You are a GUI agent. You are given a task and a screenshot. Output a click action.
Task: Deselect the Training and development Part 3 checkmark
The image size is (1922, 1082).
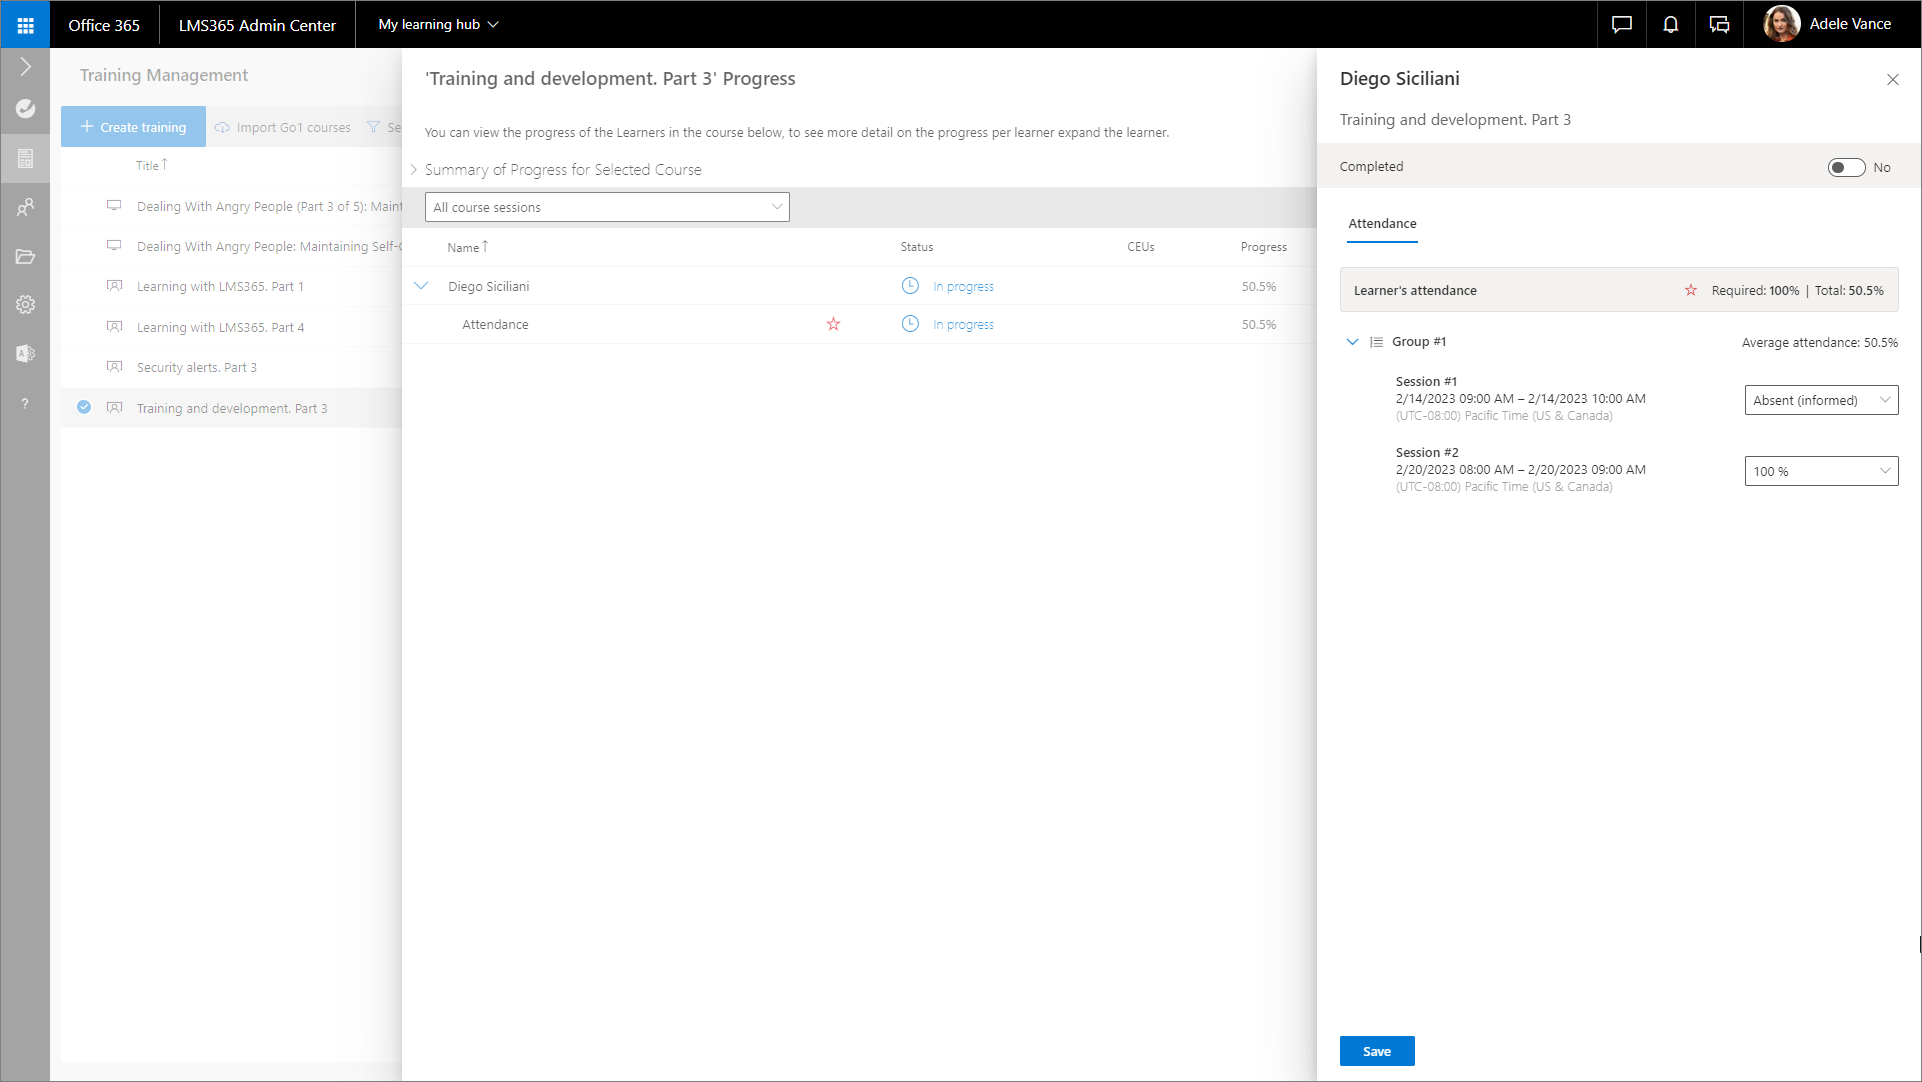(x=84, y=407)
